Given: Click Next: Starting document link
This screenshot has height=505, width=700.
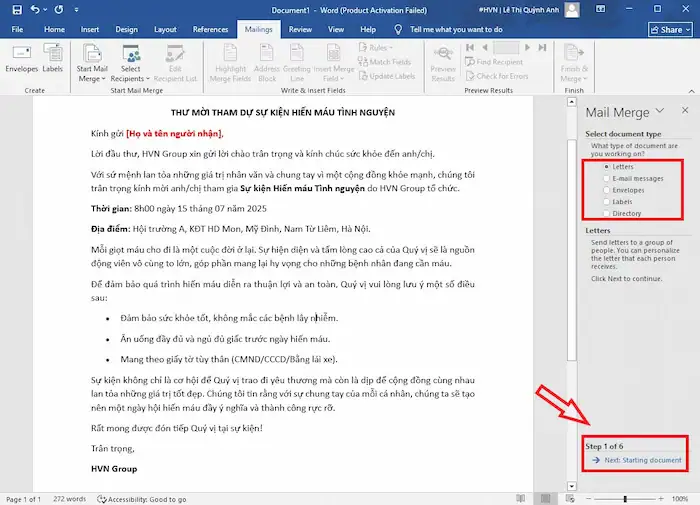Looking at the screenshot, I should [643, 460].
